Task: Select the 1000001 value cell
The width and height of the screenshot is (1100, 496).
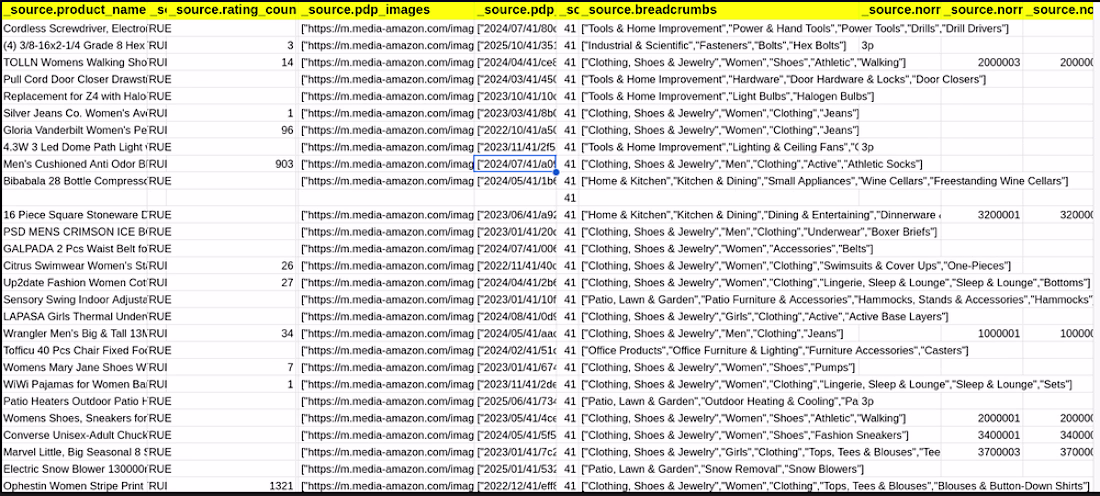Action: tap(982, 333)
